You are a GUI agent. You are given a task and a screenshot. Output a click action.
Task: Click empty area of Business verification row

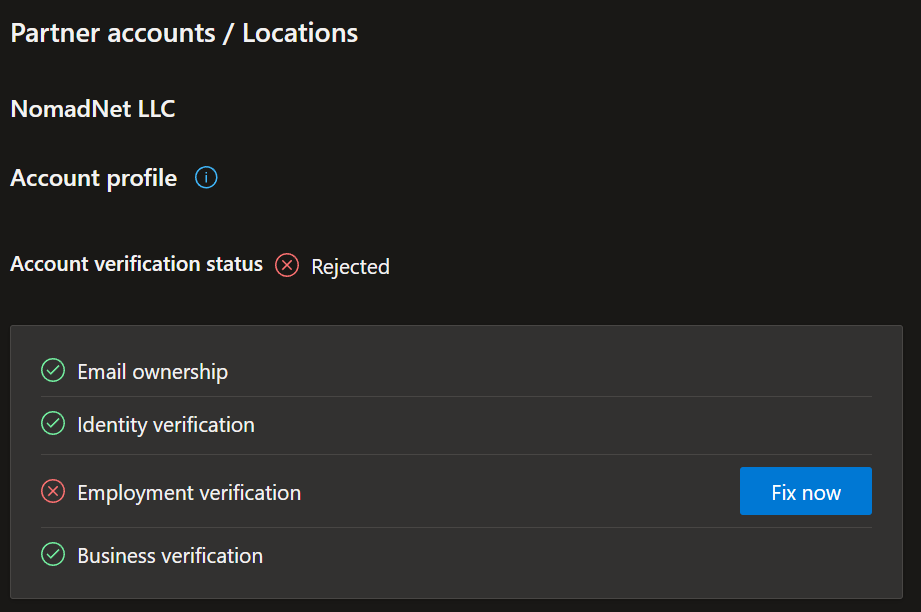[x=564, y=555]
